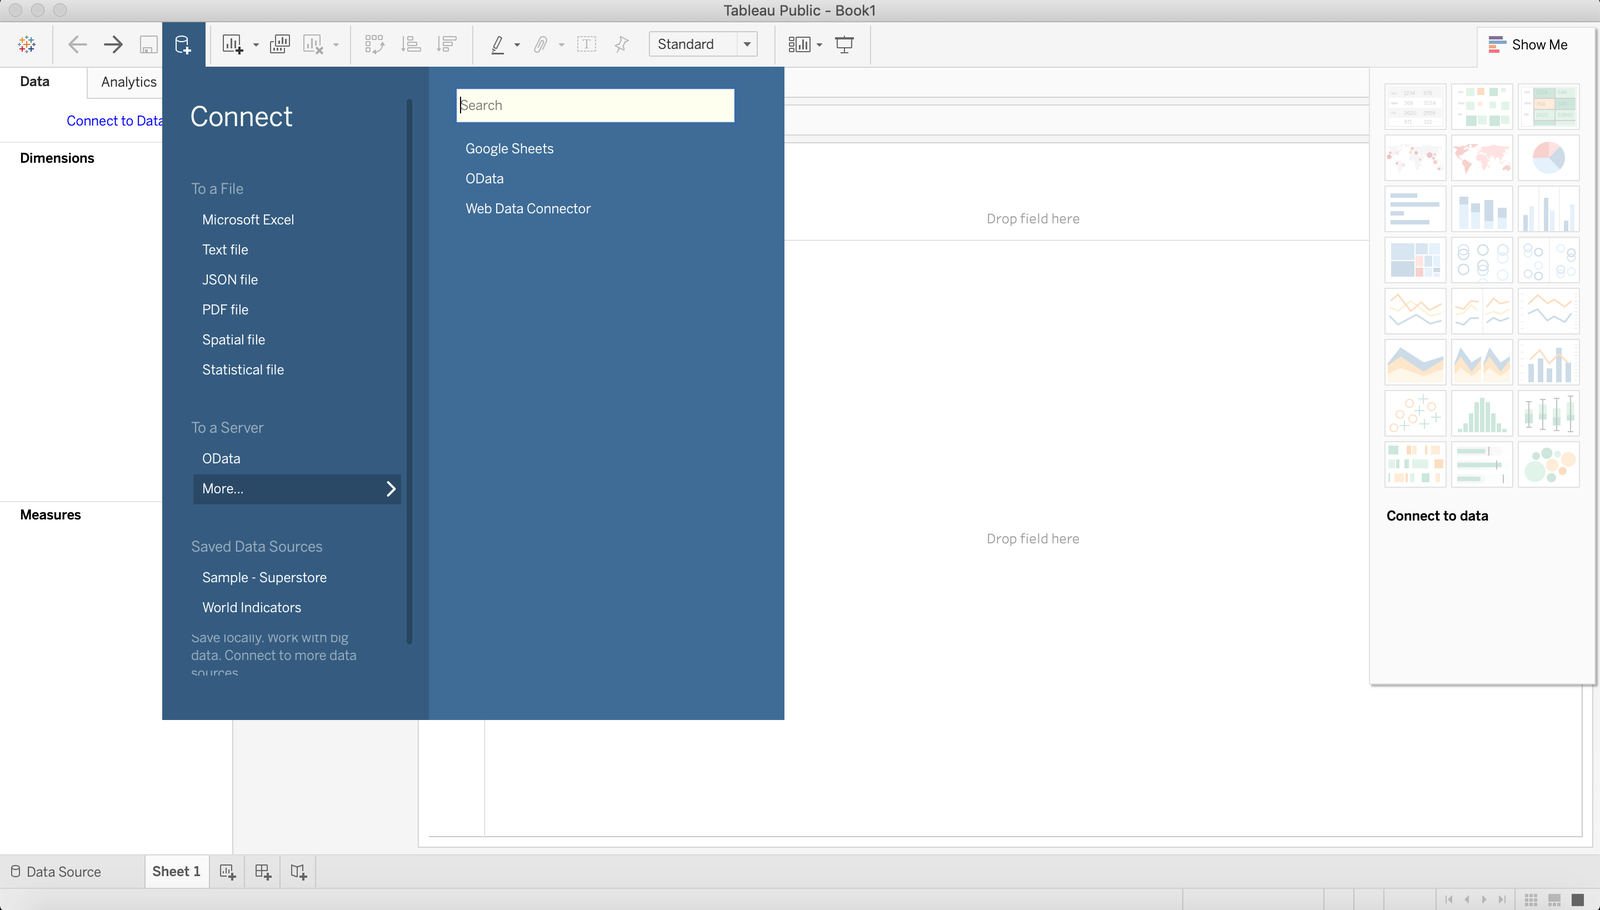Screen dimensions: 1600x910
Task: Click the Add new data source icon
Action: click(183, 44)
